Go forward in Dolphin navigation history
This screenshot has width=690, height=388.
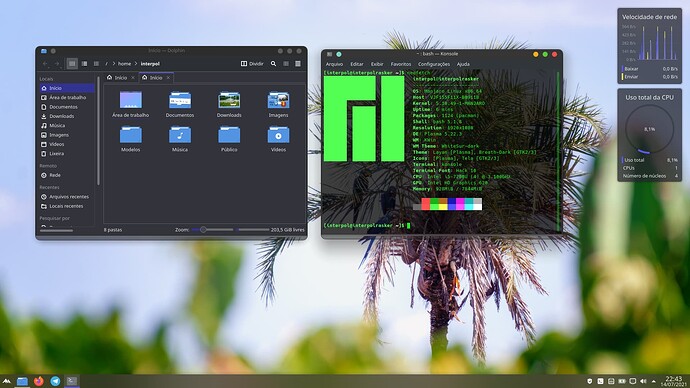[57, 64]
